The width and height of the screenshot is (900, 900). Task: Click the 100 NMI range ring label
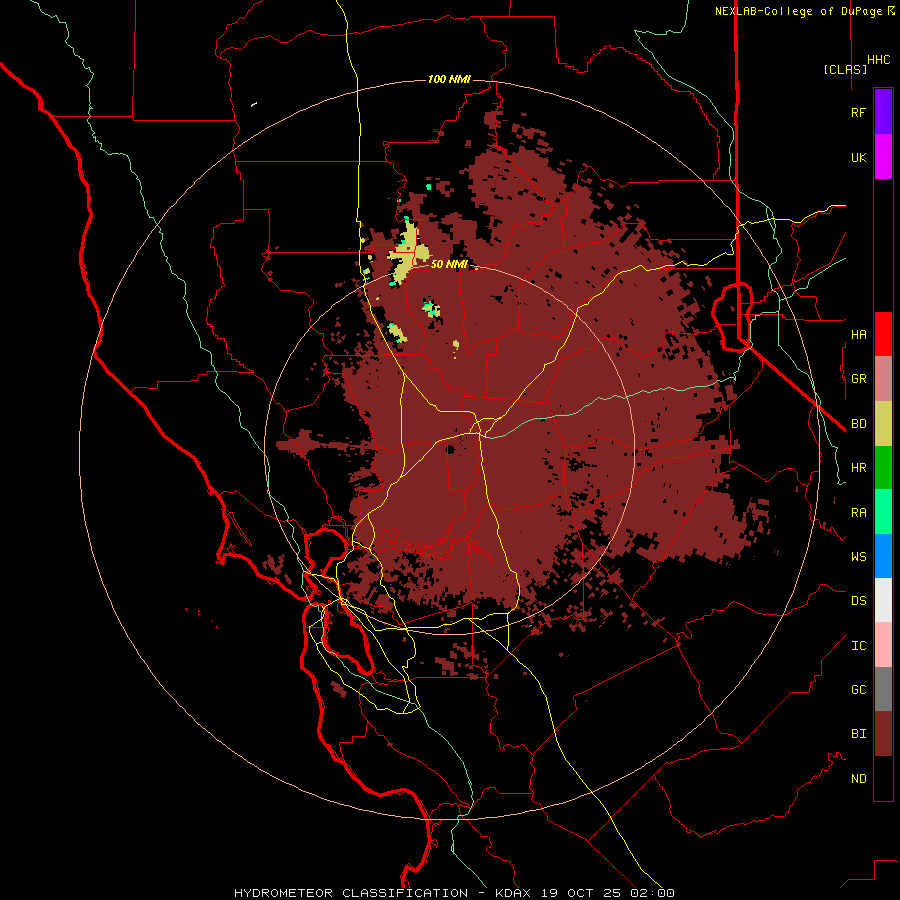coord(449,79)
